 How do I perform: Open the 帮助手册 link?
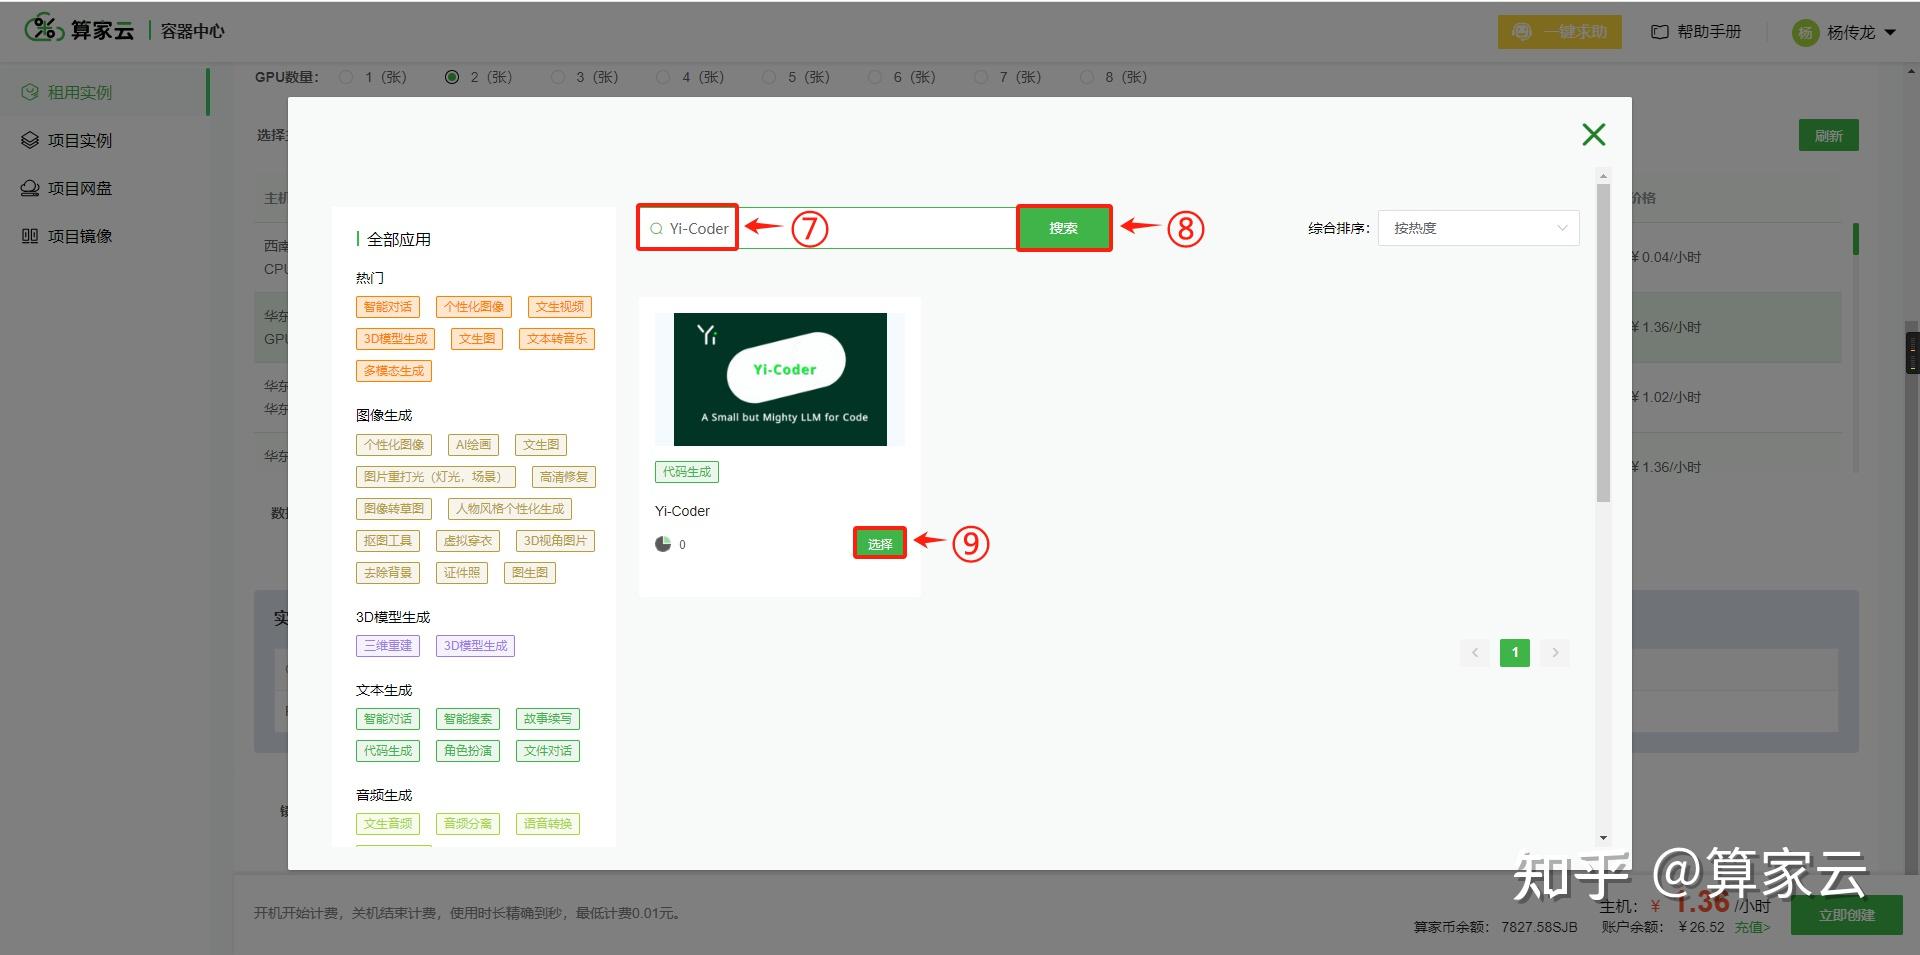tap(1696, 32)
